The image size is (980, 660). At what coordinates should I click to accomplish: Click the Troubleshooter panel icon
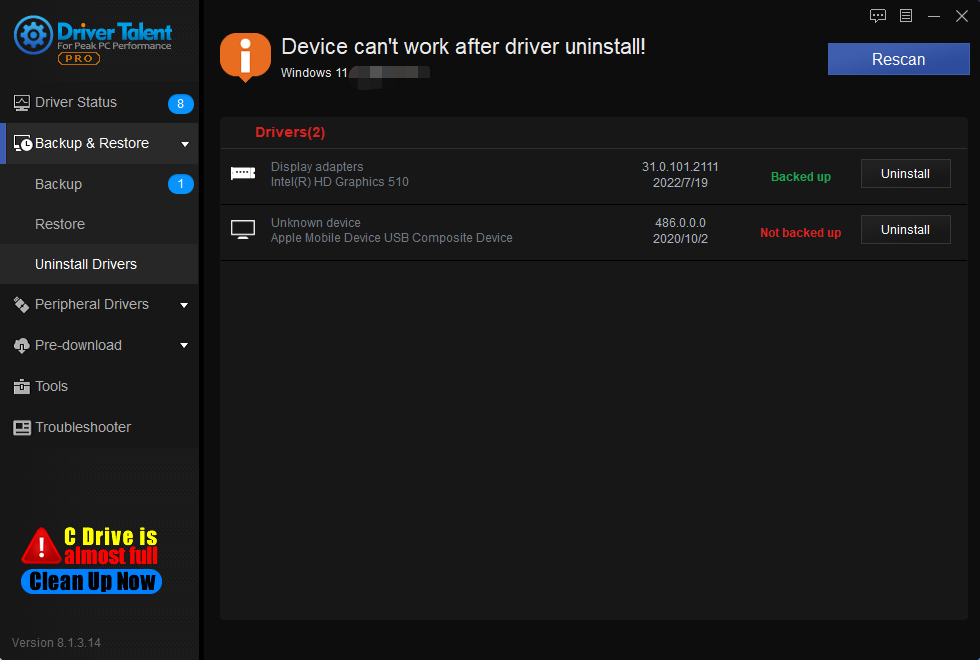click(x=22, y=428)
